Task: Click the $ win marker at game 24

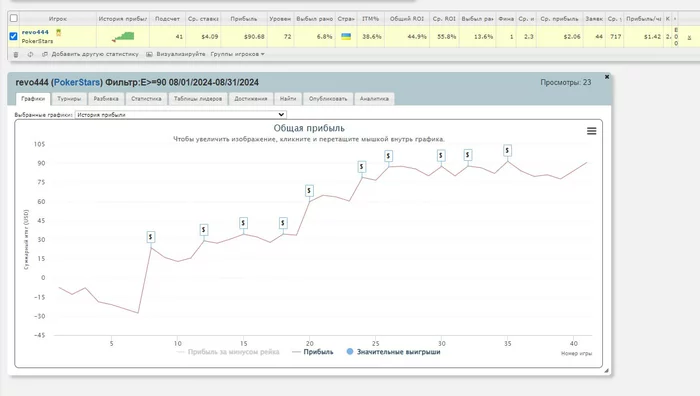Action: (x=362, y=167)
